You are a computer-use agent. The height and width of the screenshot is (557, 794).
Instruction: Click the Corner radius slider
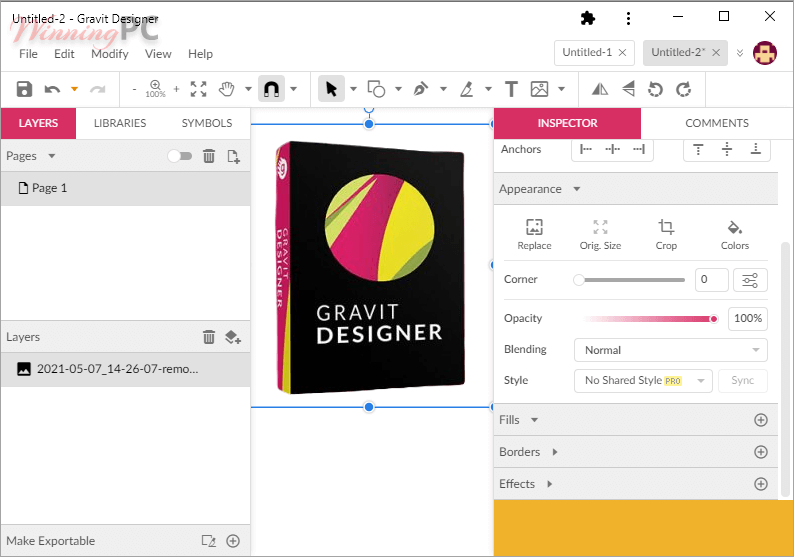[629, 280]
